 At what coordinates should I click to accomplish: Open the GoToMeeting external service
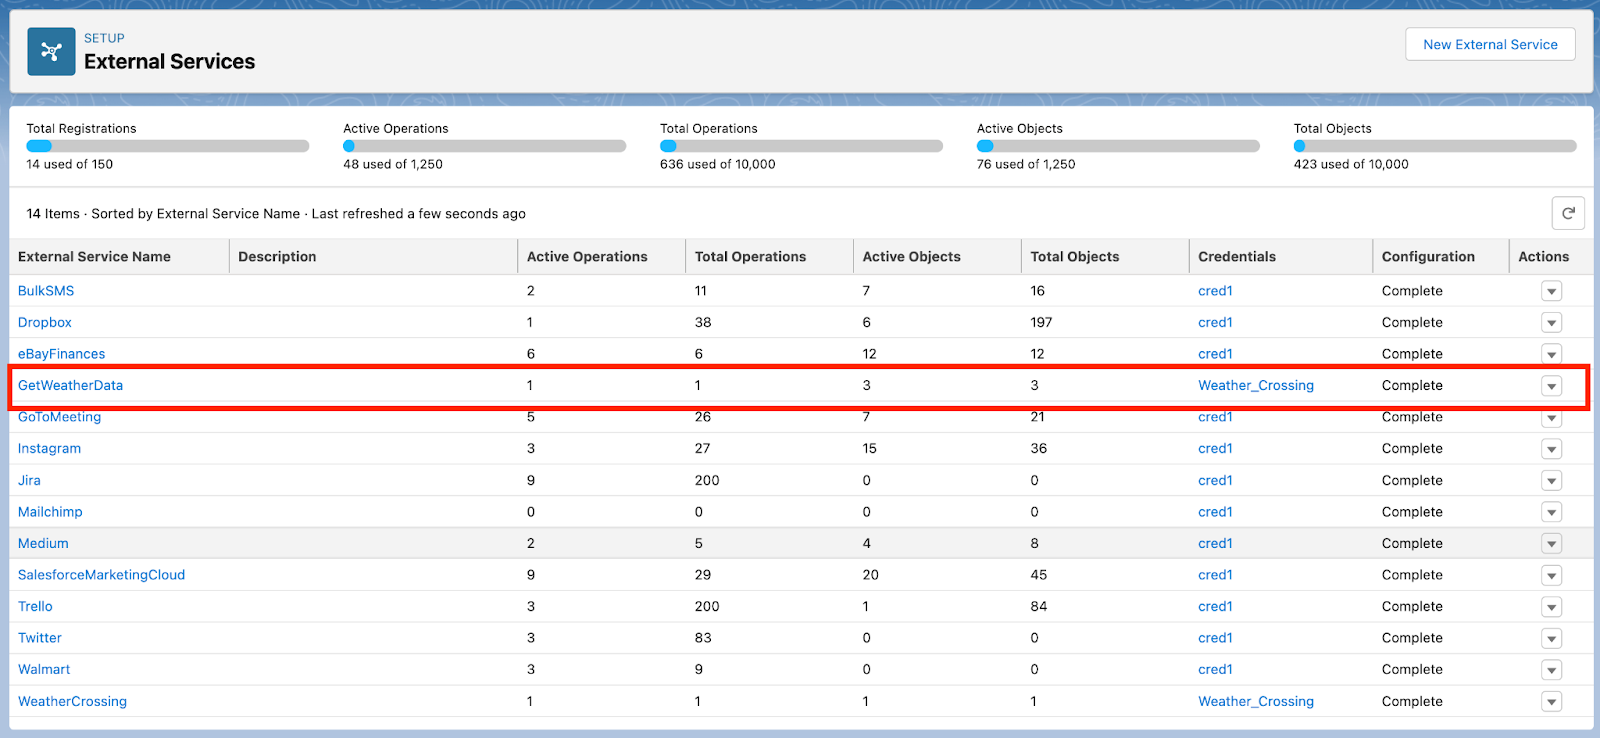point(59,417)
